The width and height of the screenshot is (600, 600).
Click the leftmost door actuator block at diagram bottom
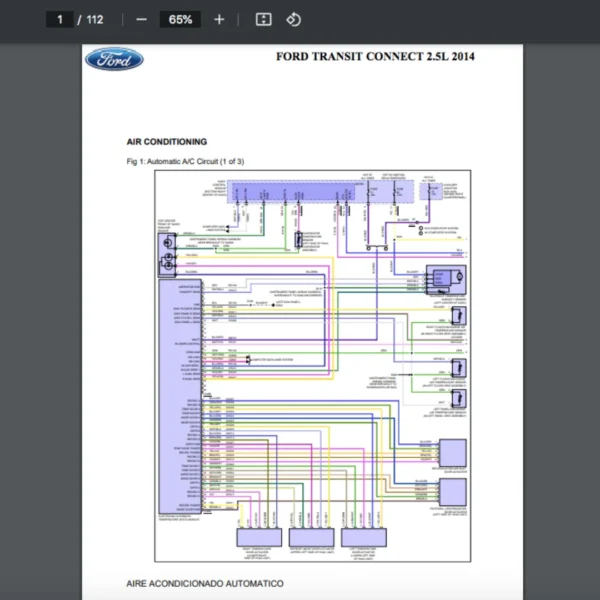coord(259,537)
